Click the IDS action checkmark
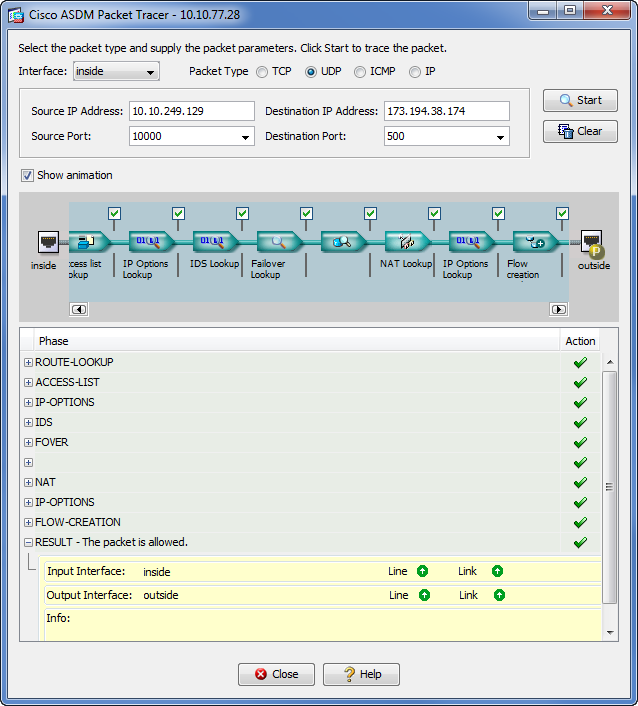Viewport: 638px width, 706px height. tap(580, 422)
